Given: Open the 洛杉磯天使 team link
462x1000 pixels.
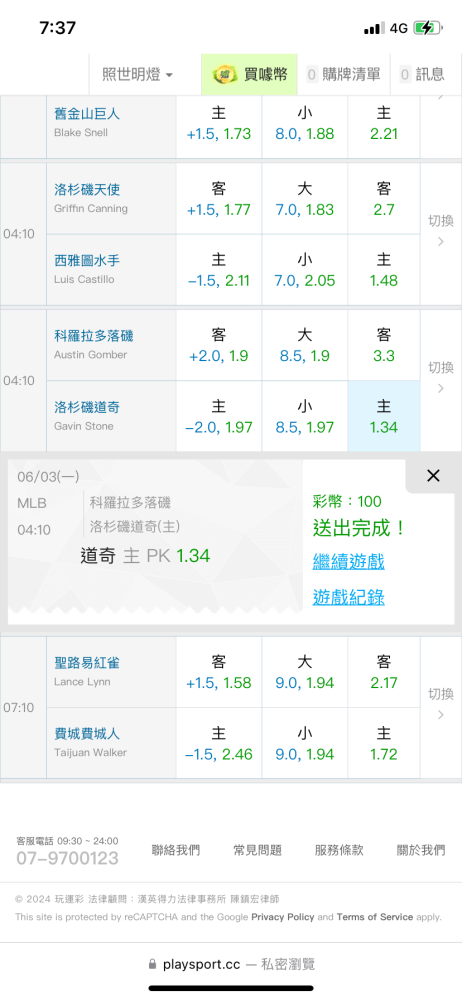Looking at the screenshot, I should pyautogui.click(x=87, y=189).
